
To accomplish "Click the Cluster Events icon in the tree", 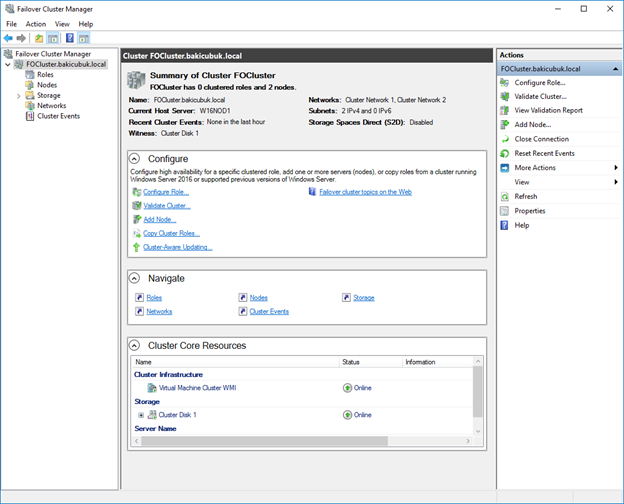I will pyautogui.click(x=30, y=116).
